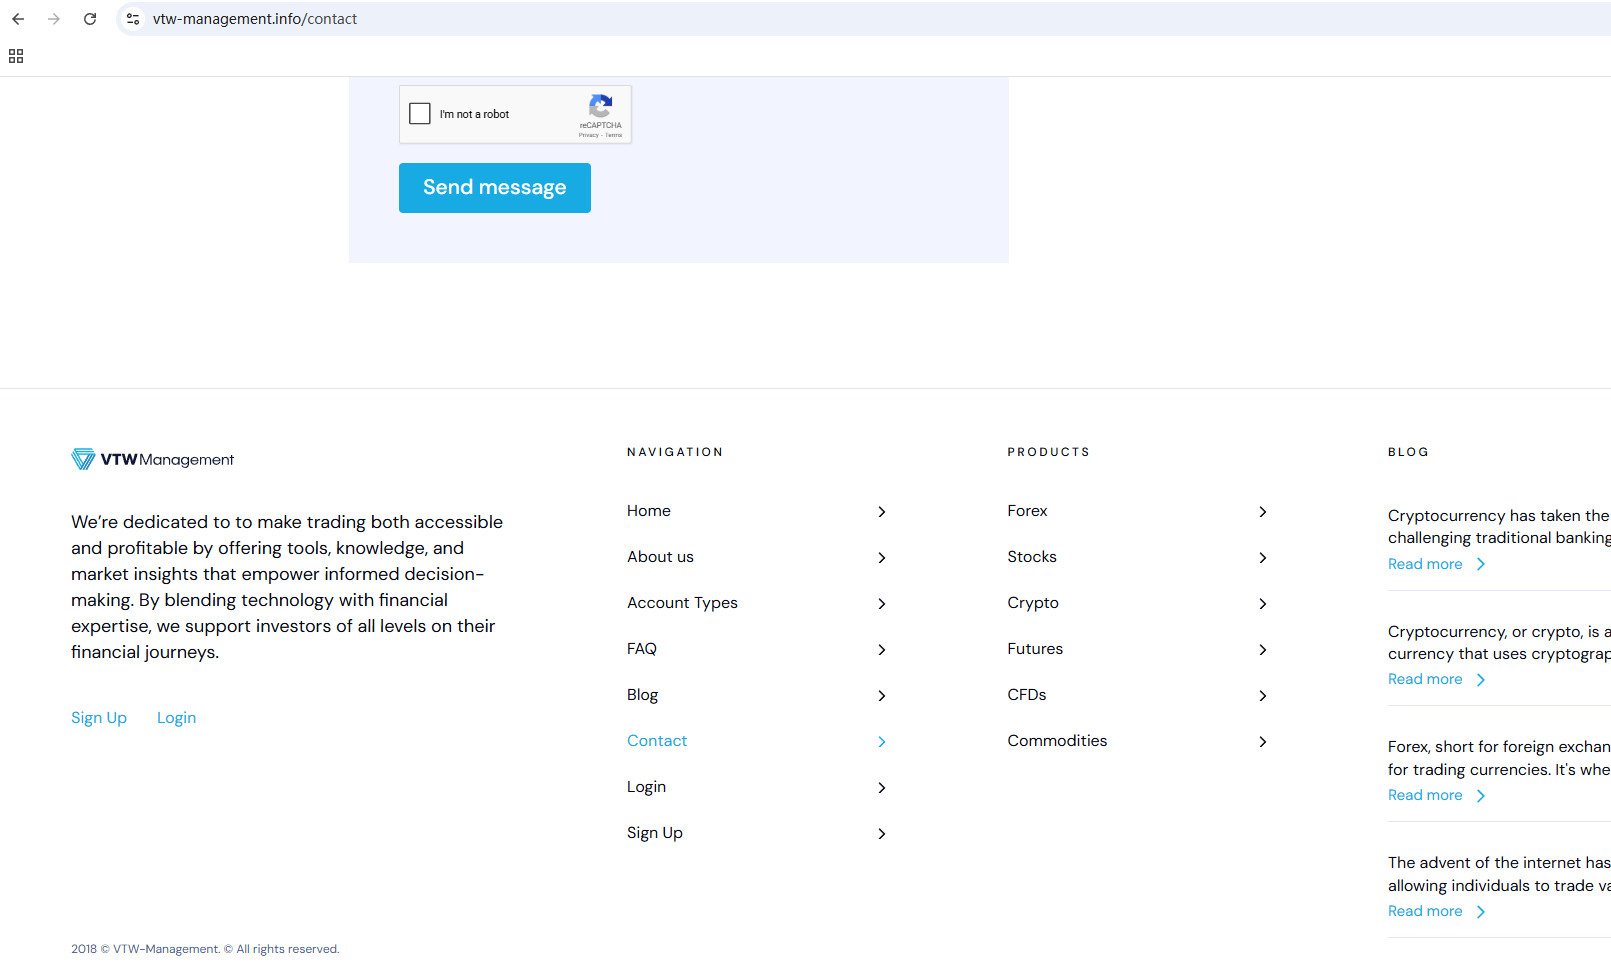Click the site info icon in address bar
1611x962 pixels.
click(133, 19)
